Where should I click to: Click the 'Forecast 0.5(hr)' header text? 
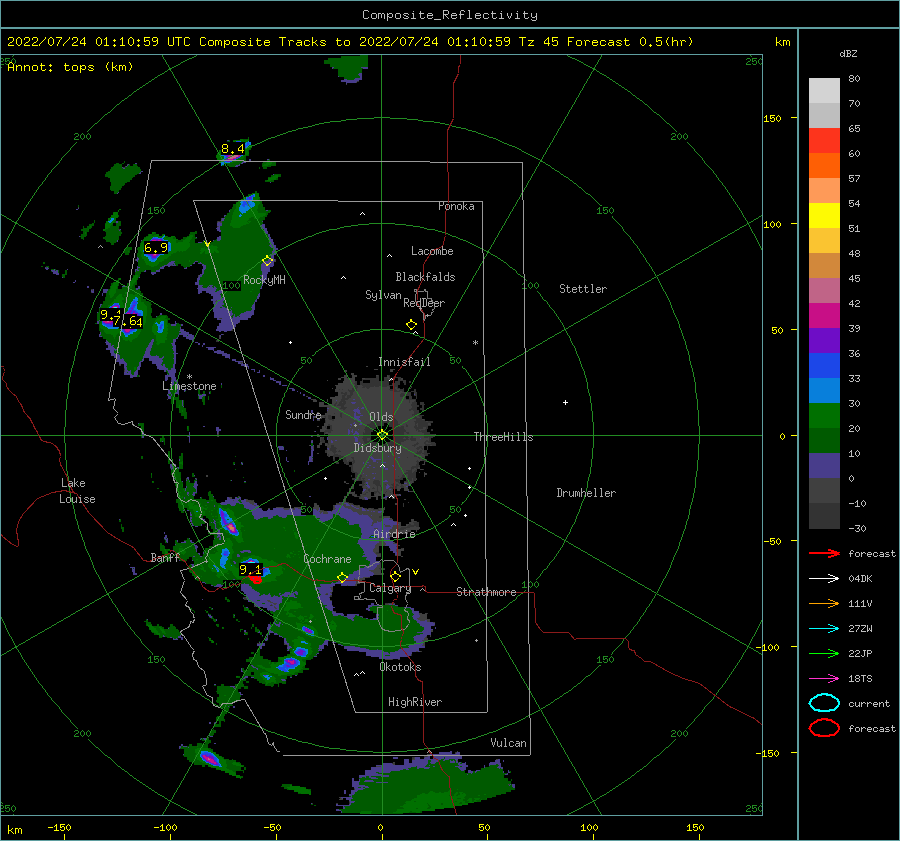[x=630, y=42]
